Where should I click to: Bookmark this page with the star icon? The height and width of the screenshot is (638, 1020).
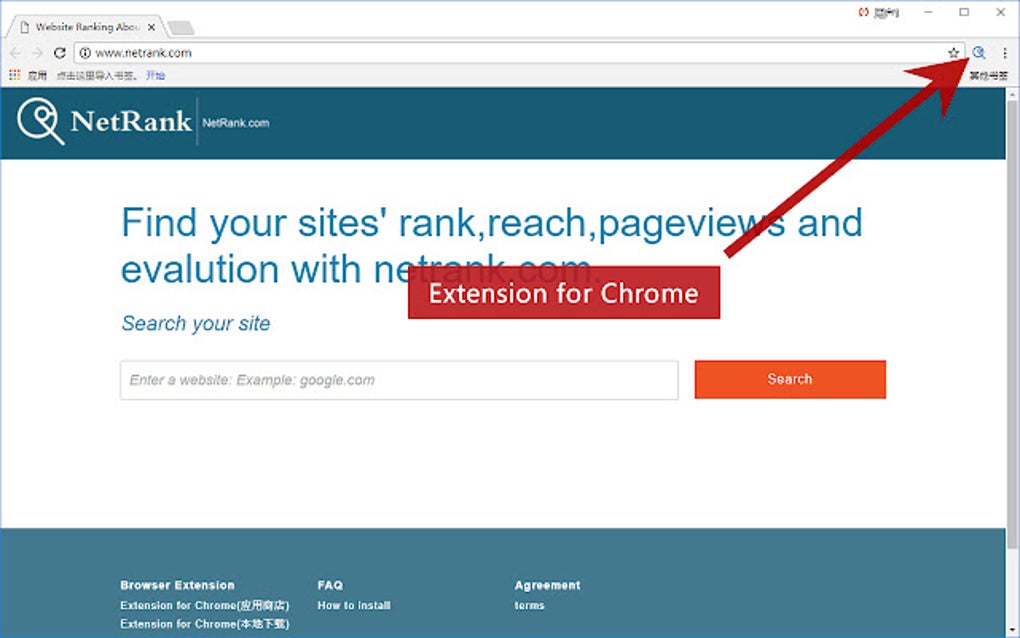953,53
